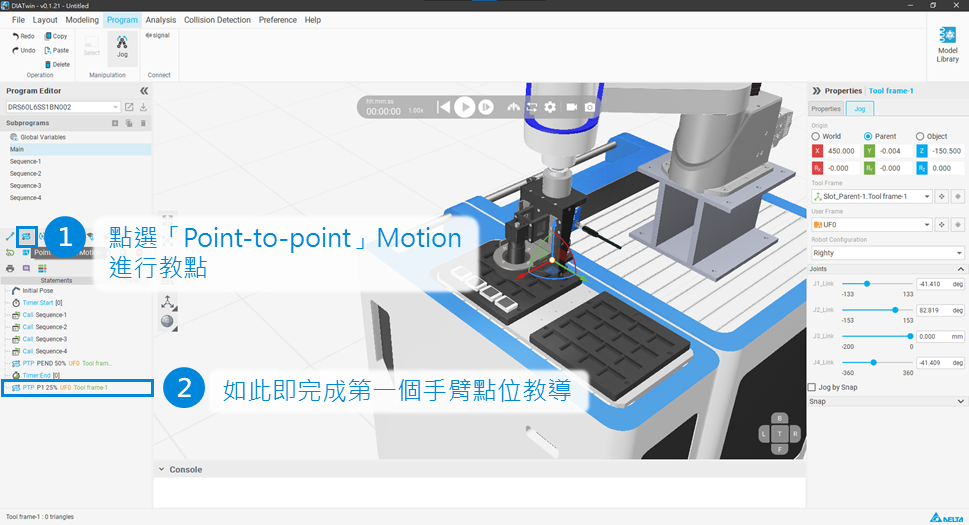This screenshot has width=969, height=525.
Task: Open the Model Library
Action: click(947, 44)
